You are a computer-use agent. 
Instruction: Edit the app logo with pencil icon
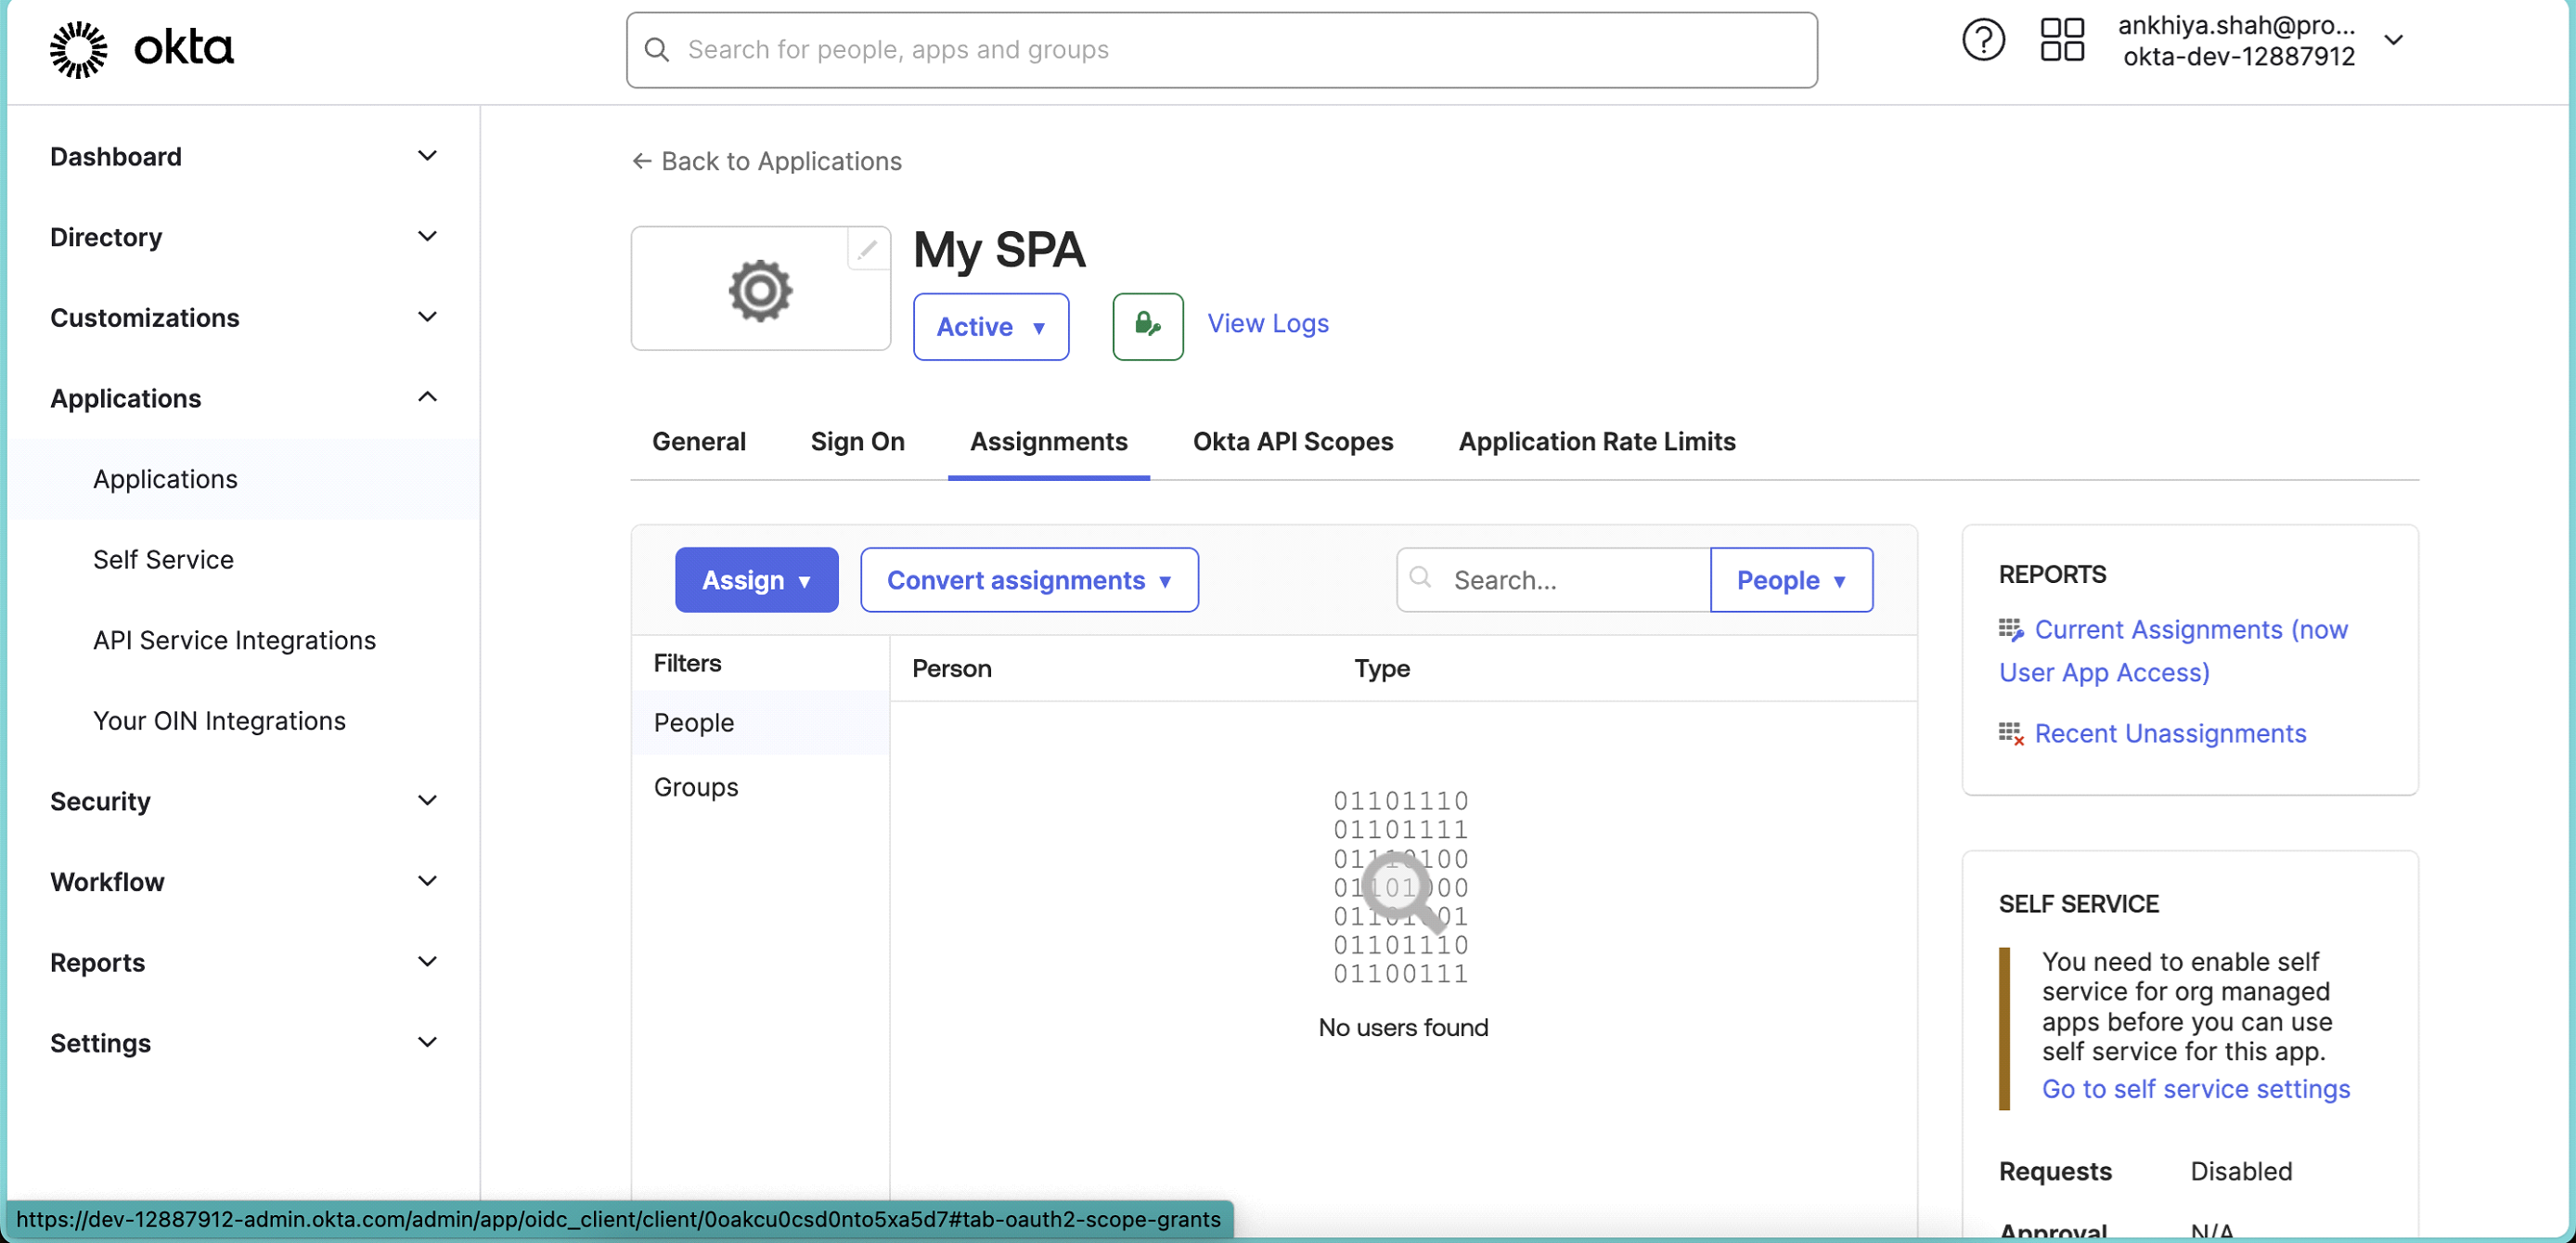pyautogui.click(x=867, y=248)
